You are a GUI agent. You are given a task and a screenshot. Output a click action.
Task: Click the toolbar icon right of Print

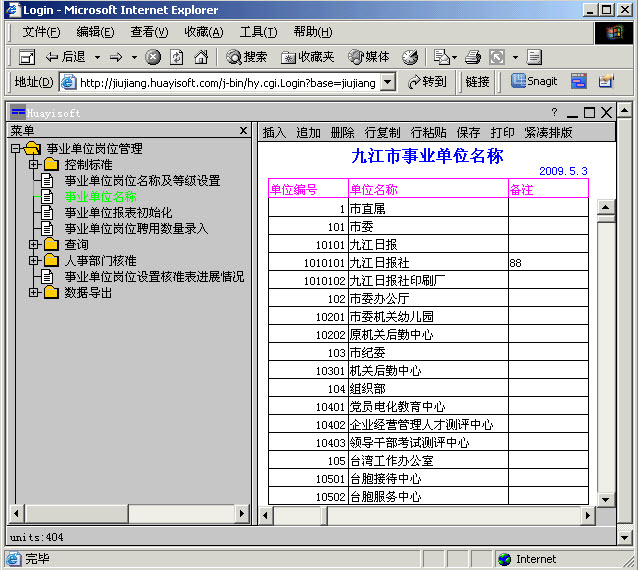pyautogui.click(x=497, y=57)
